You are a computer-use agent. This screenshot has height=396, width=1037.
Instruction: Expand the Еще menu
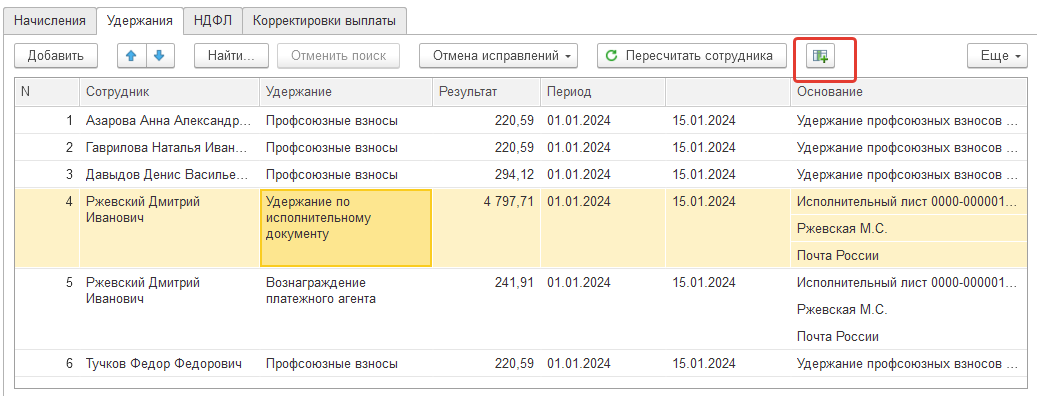point(997,56)
